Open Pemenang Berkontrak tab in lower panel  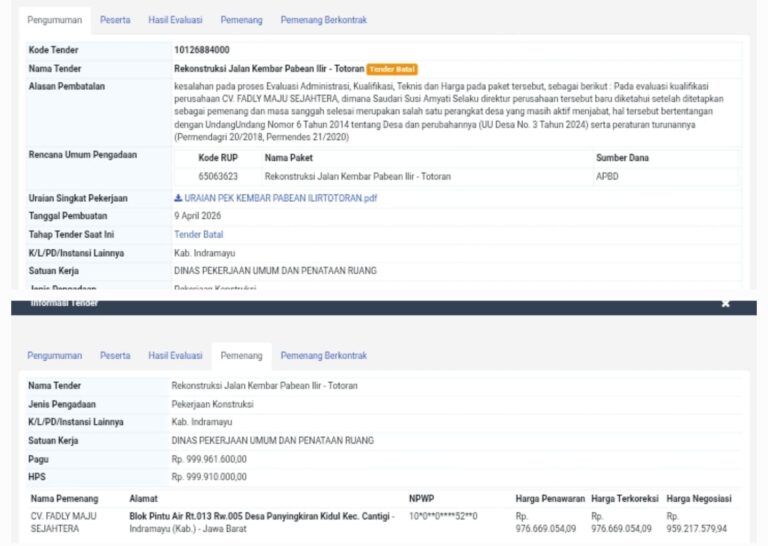pyautogui.click(x=324, y=356)
